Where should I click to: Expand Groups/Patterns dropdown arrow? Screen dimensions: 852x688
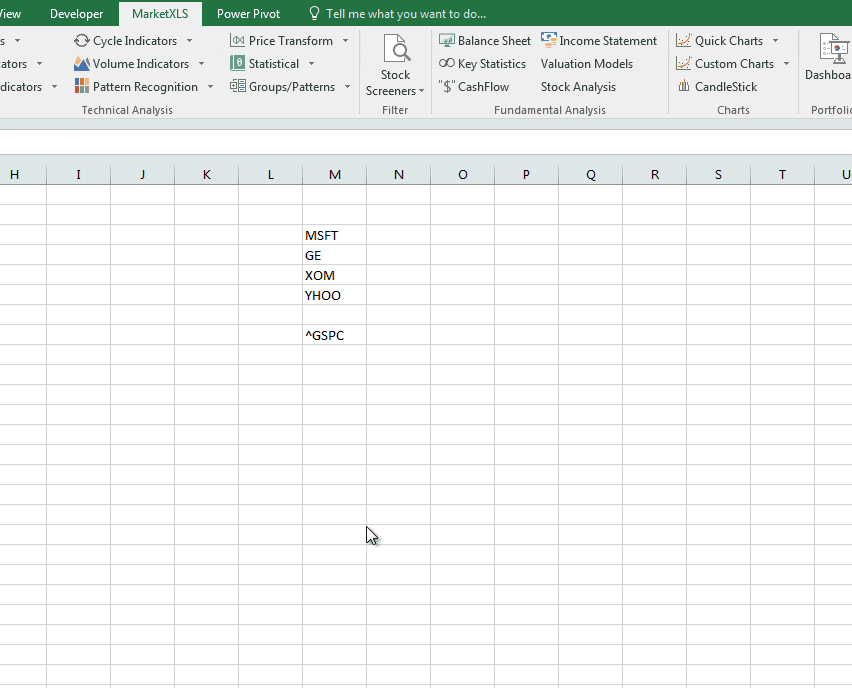[x=347, y=86]
